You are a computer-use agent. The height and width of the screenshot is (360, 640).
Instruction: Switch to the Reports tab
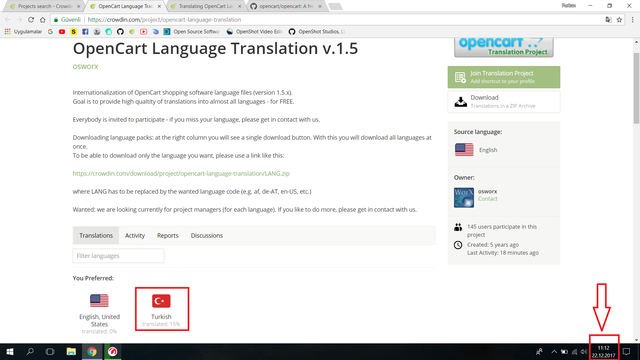pos(167,236)
